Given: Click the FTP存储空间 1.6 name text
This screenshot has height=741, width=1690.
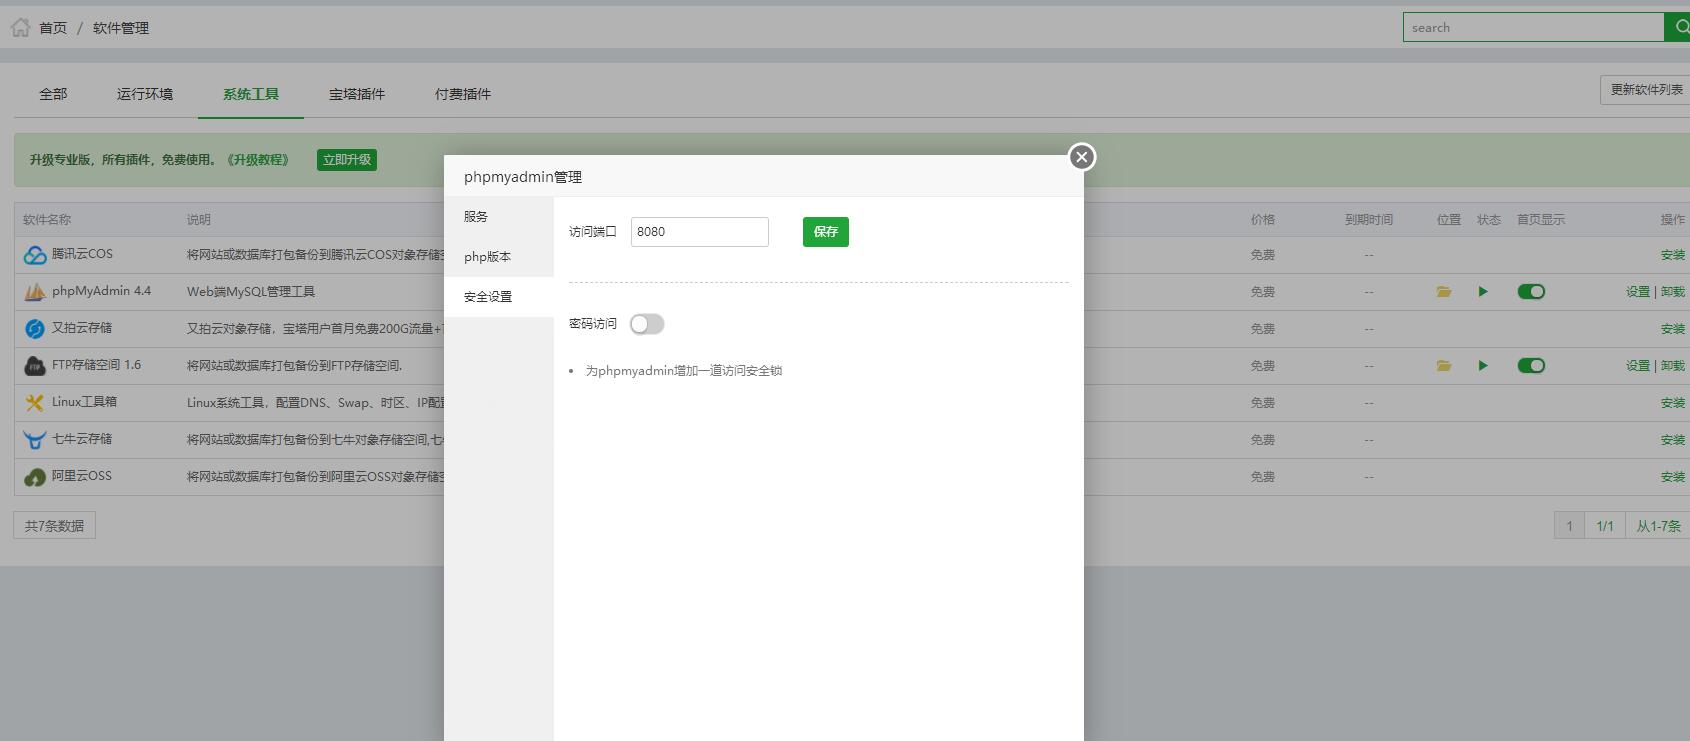Looking at the screenshot, I should (96, 365).
